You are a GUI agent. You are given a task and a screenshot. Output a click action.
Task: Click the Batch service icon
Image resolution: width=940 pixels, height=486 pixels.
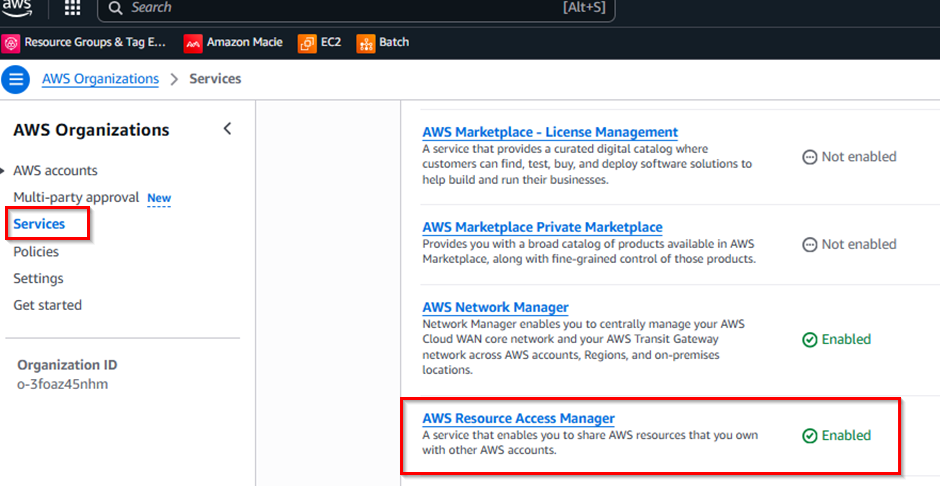point(366,43)
